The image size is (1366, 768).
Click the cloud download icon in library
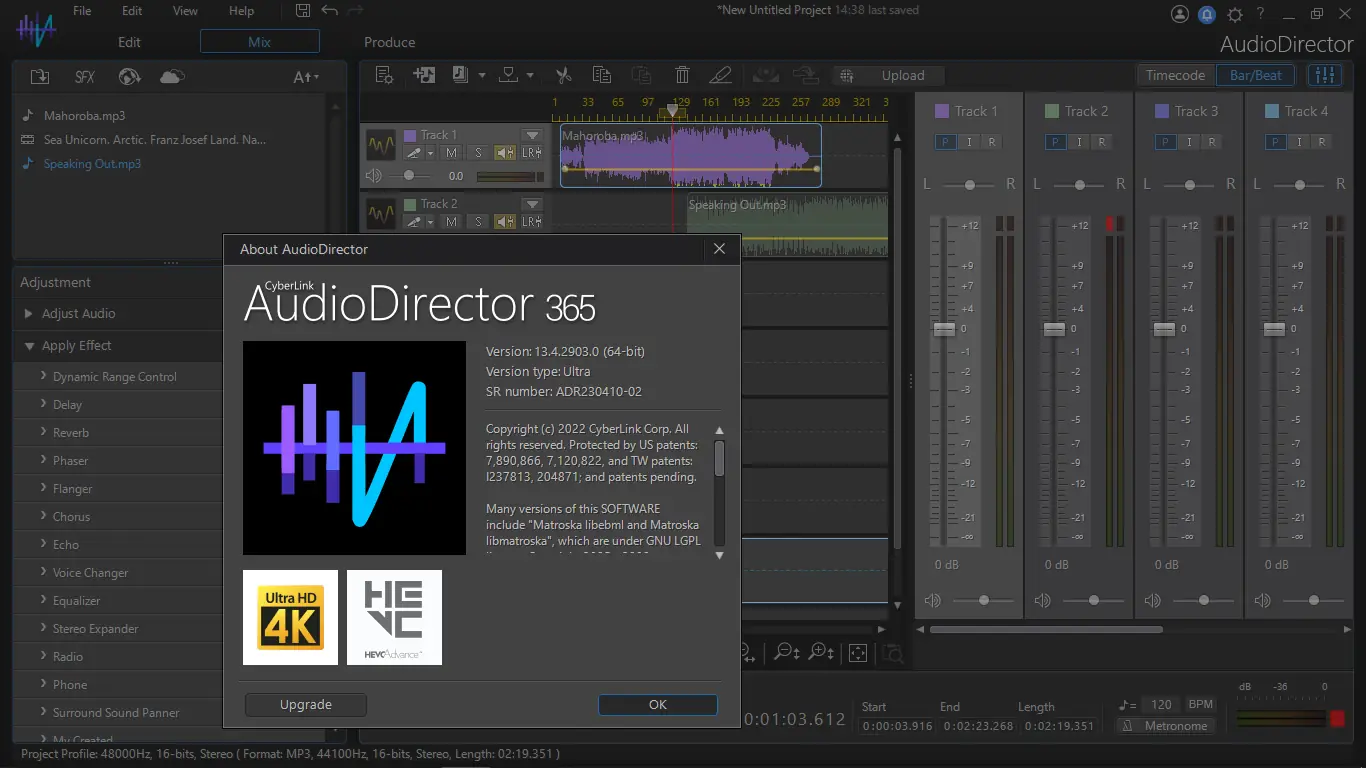172,77
